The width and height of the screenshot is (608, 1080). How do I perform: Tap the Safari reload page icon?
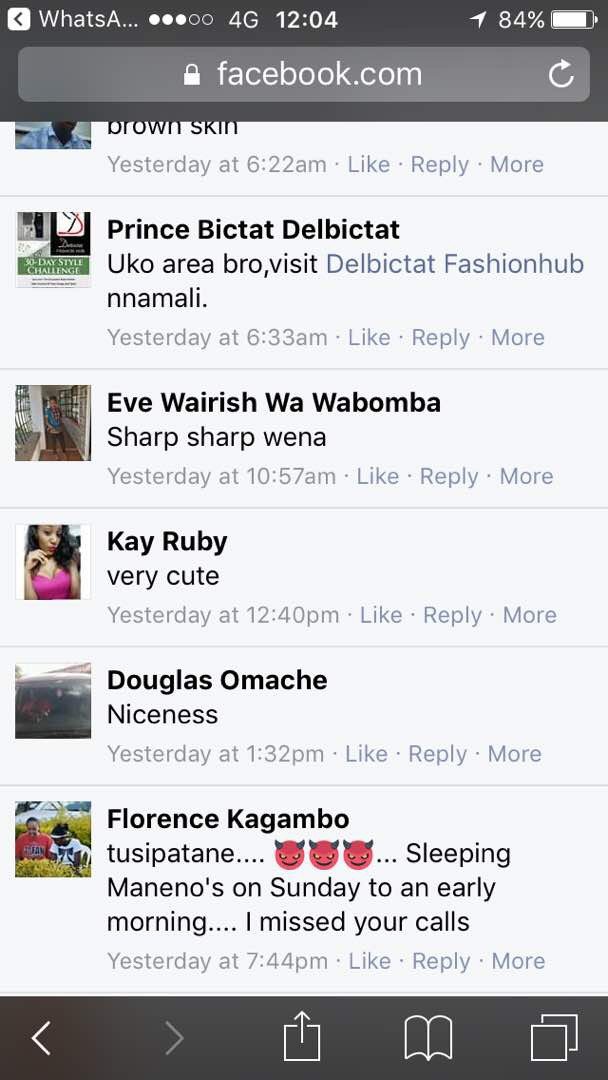click(561, 74)
